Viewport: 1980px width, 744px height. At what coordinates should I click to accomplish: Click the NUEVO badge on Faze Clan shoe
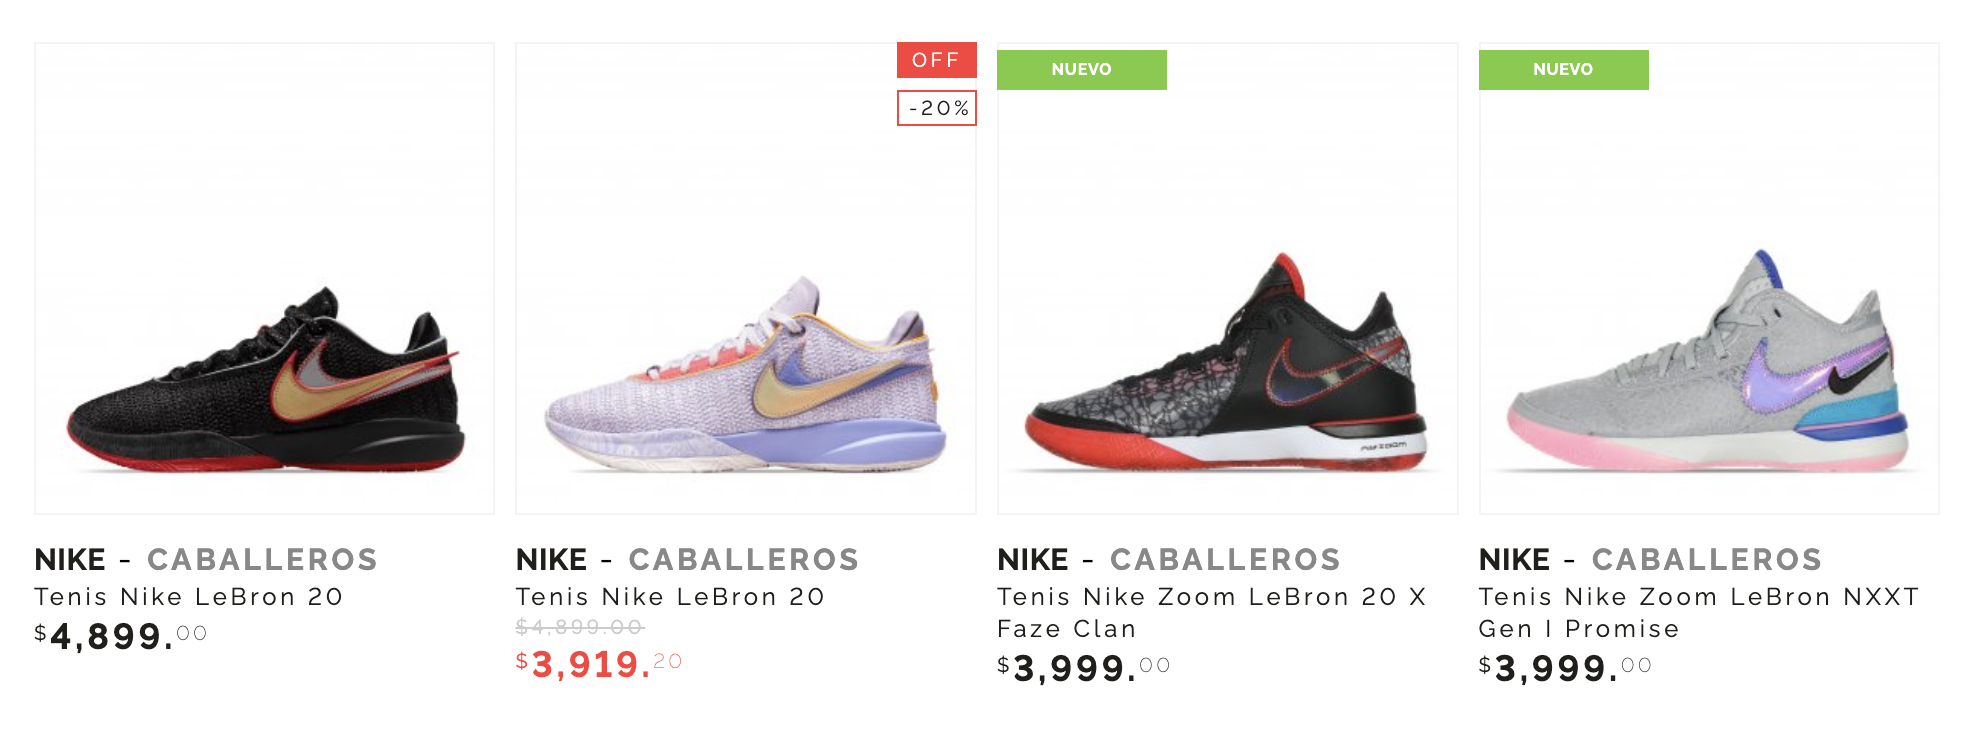1082,70
